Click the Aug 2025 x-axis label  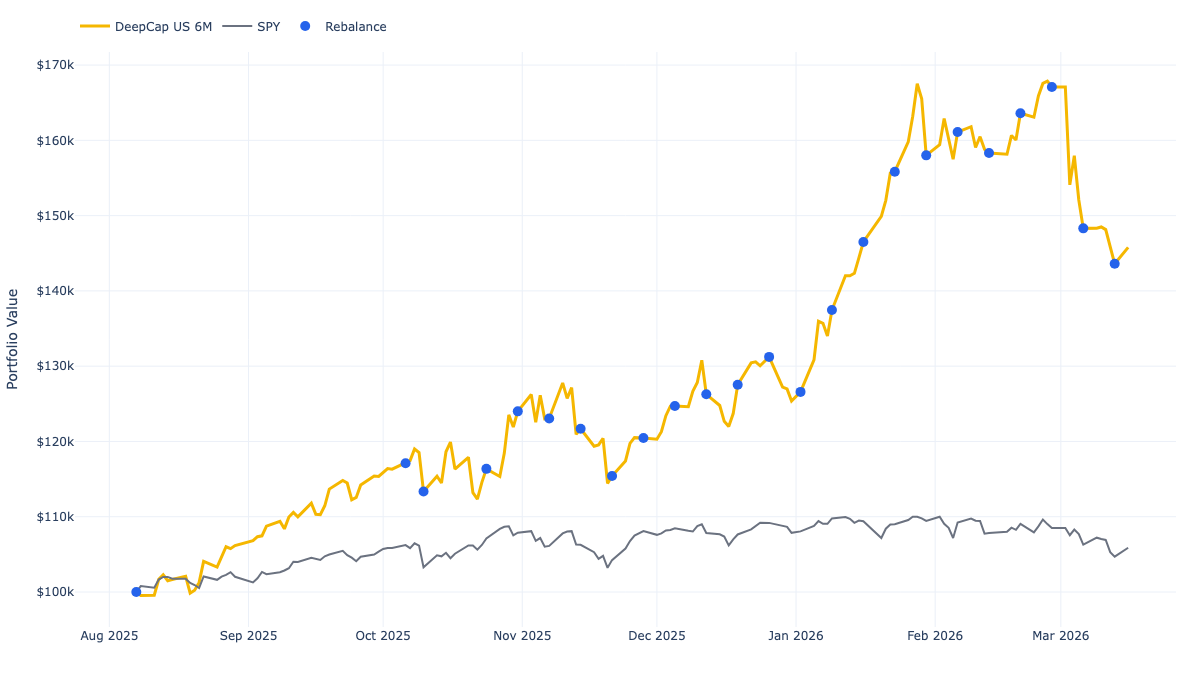click(x=110, y=636)
